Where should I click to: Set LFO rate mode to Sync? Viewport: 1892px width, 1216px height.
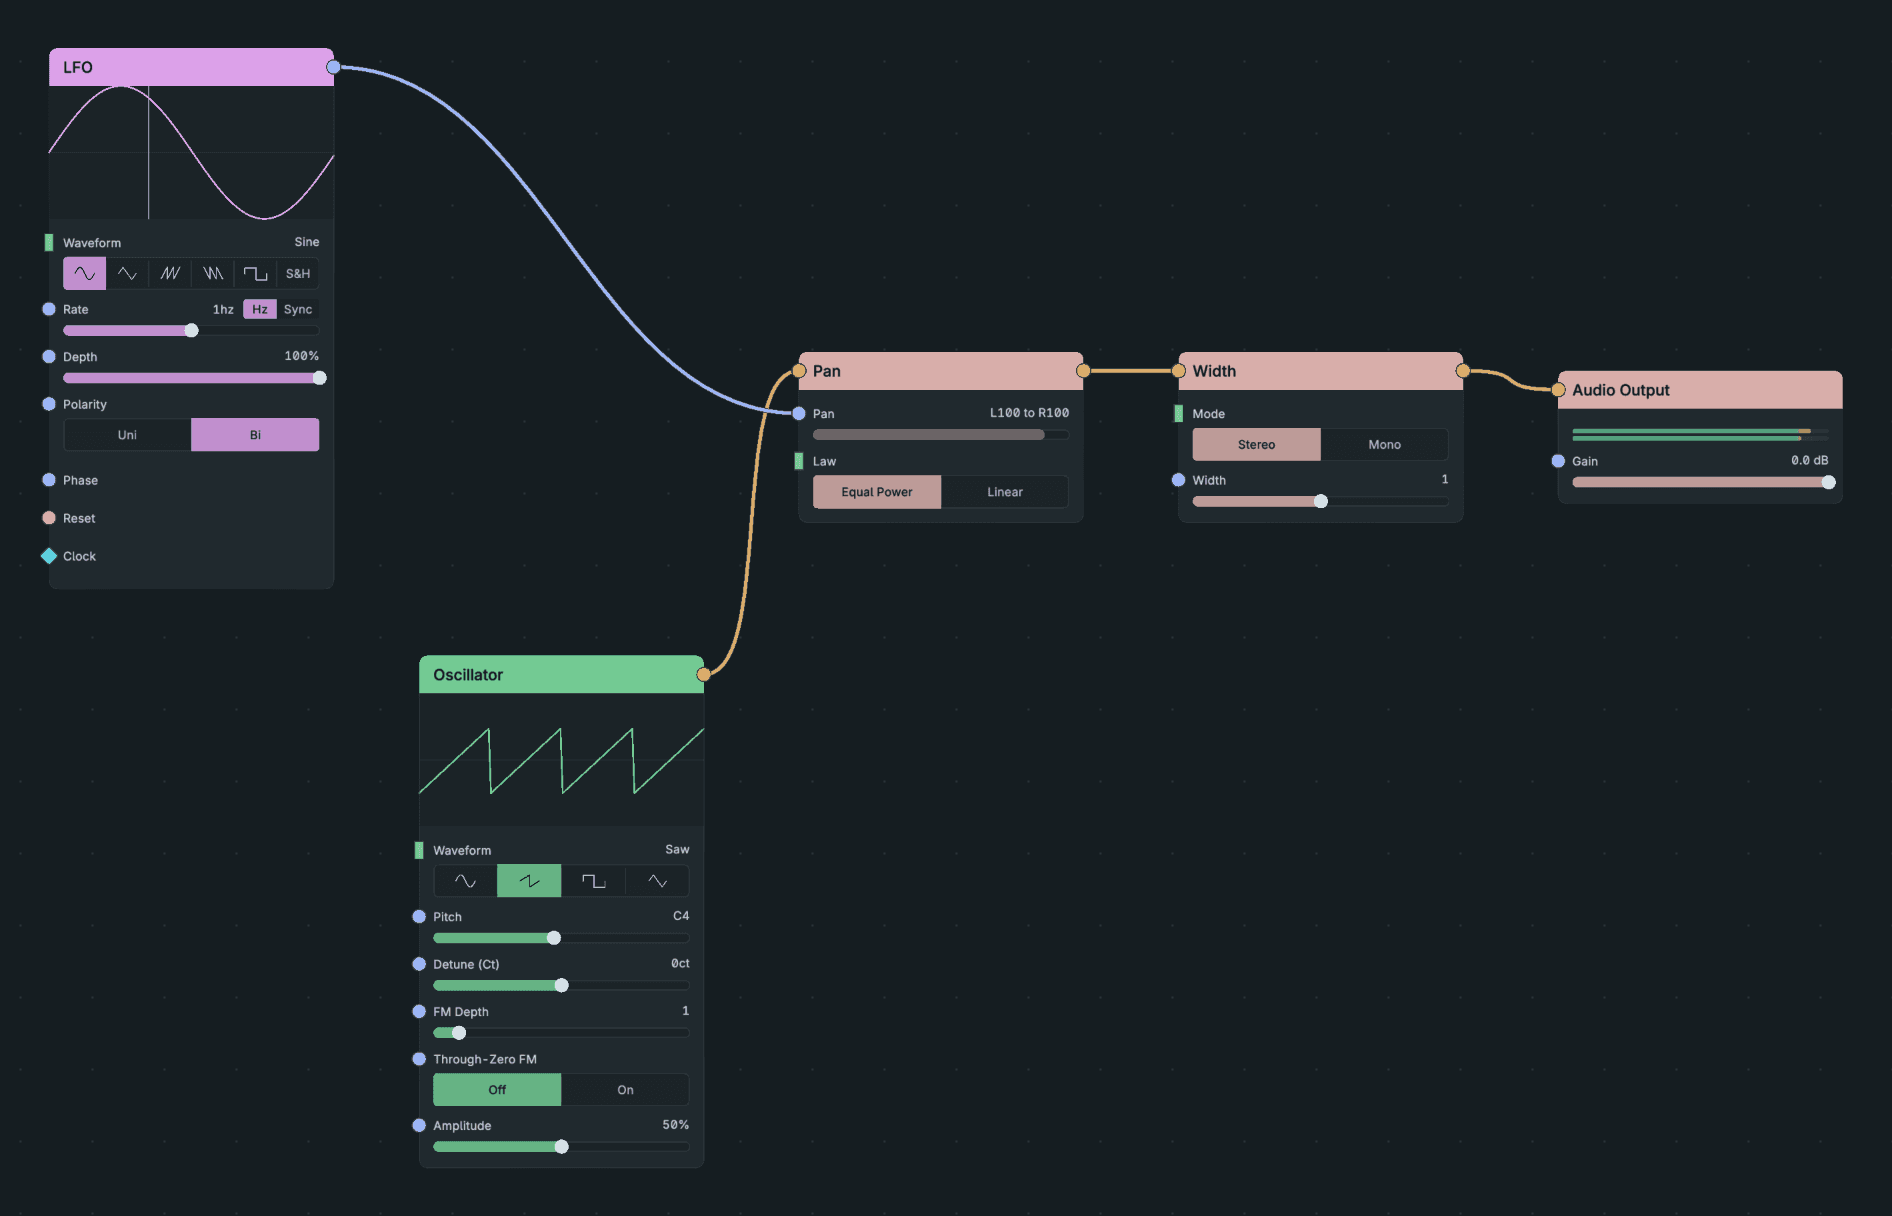[298, 309]
